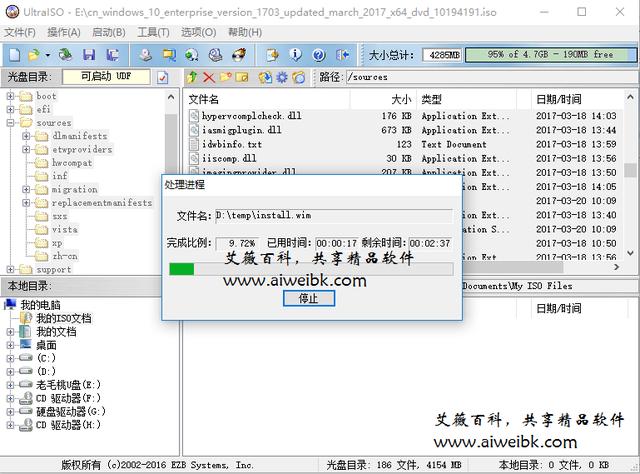Click the New folder icon in path bar

click(225, 77)
